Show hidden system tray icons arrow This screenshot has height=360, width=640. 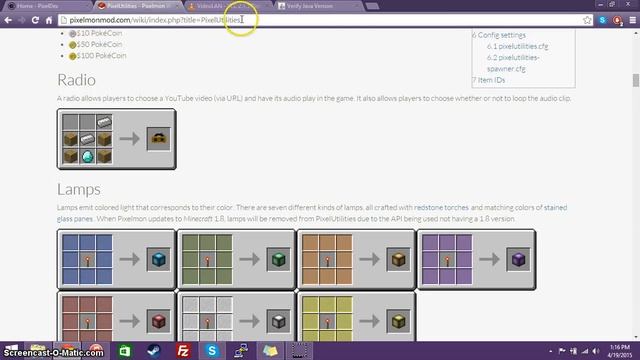(x=551, y=351)
